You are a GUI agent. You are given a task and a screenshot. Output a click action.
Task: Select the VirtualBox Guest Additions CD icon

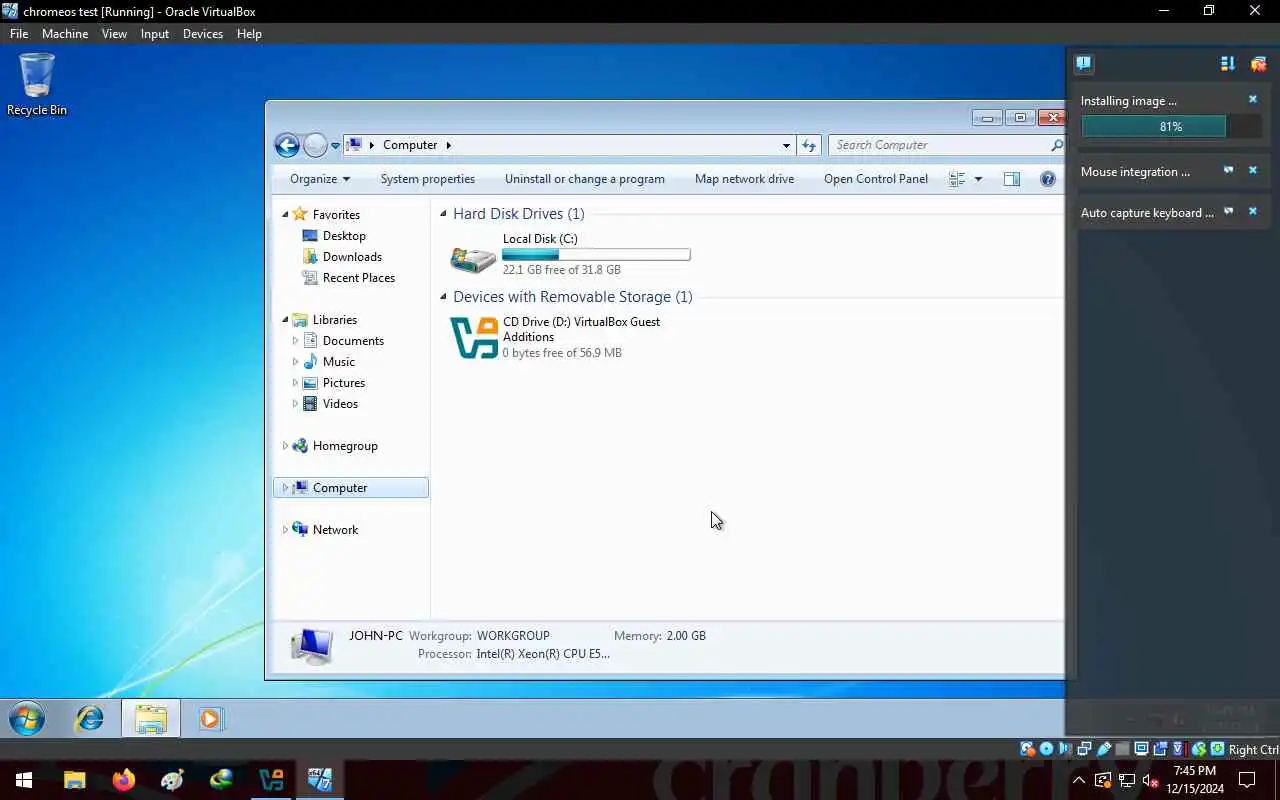click(x=474, y=338)
